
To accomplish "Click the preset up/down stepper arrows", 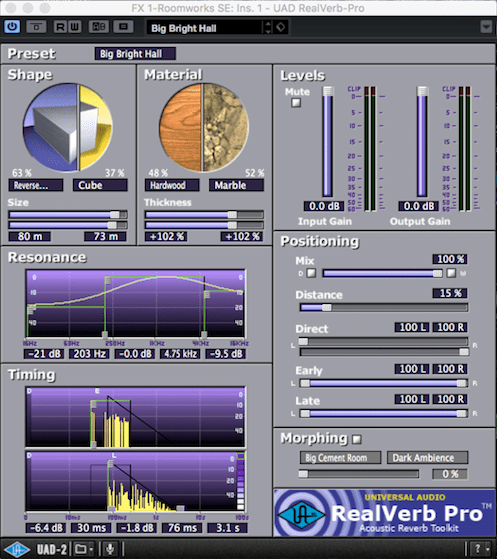I will coord(268,27).
